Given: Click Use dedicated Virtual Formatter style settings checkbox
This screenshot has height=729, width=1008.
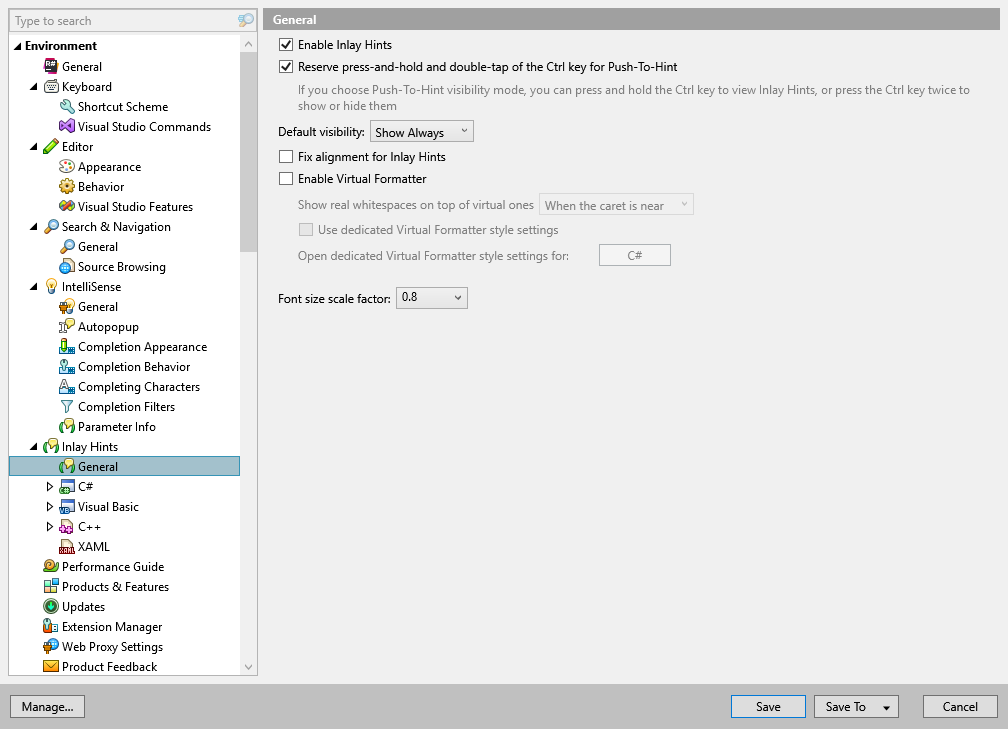Looking at the screenshot, I should click(306, 230).
